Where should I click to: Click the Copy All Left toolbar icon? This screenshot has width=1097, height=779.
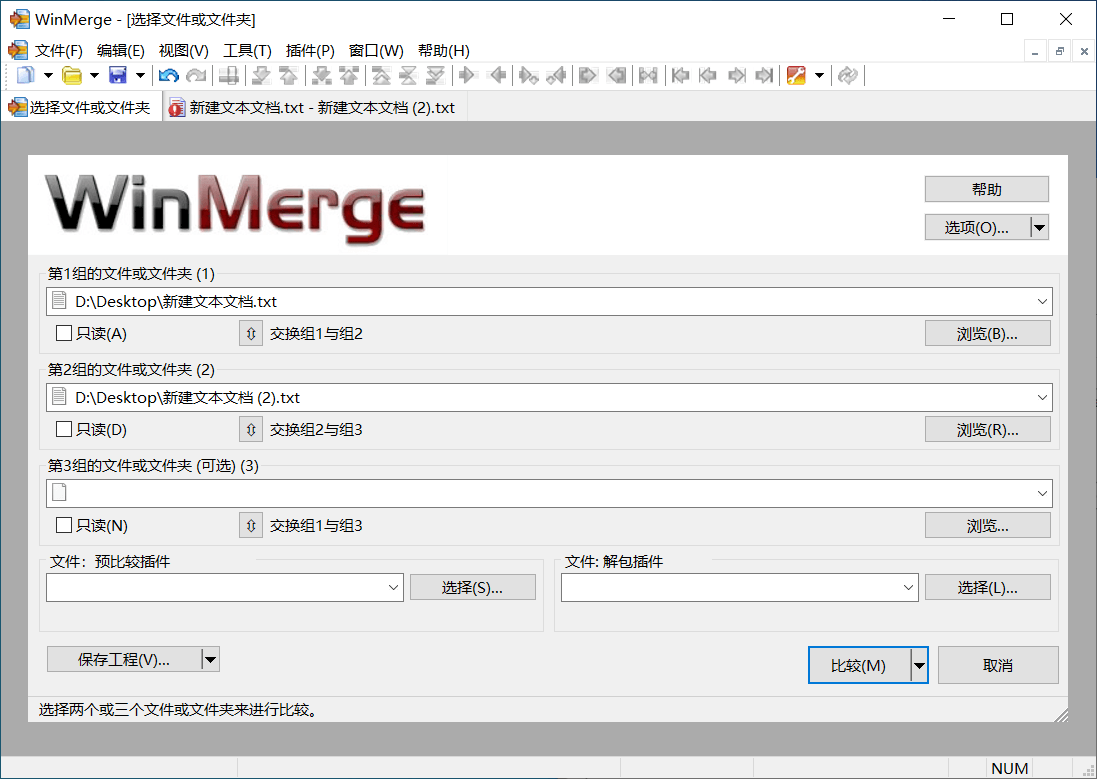(x=616, y=75)
